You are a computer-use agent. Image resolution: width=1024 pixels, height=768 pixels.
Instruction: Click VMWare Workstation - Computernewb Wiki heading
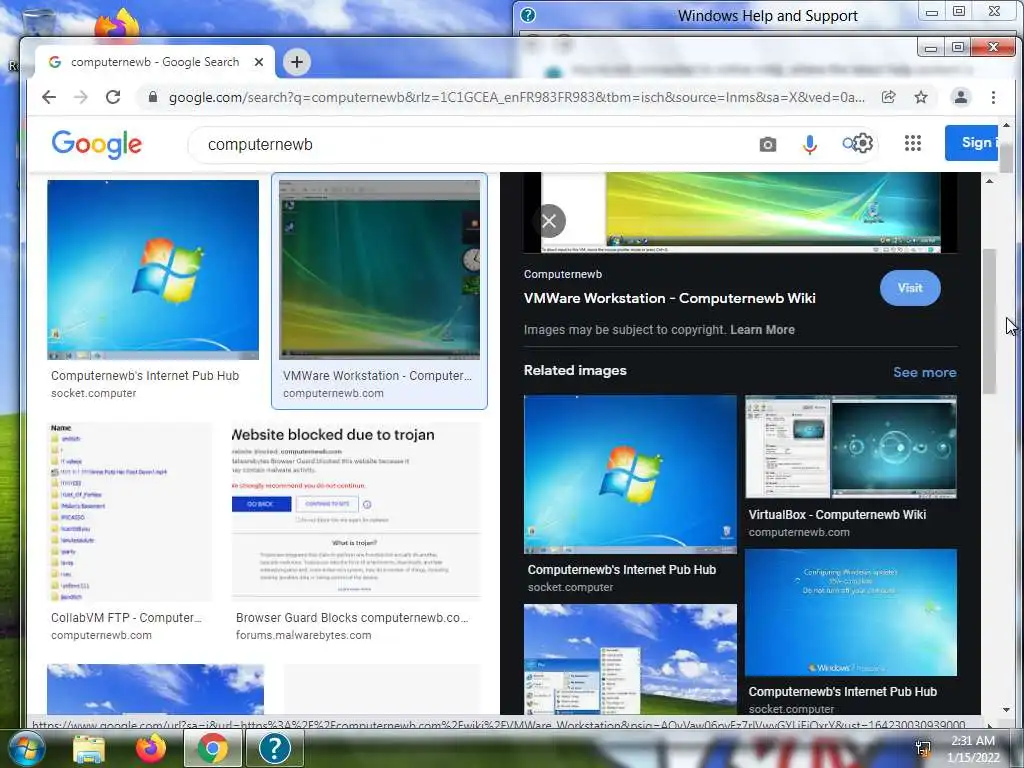click(x=669, y=298)
